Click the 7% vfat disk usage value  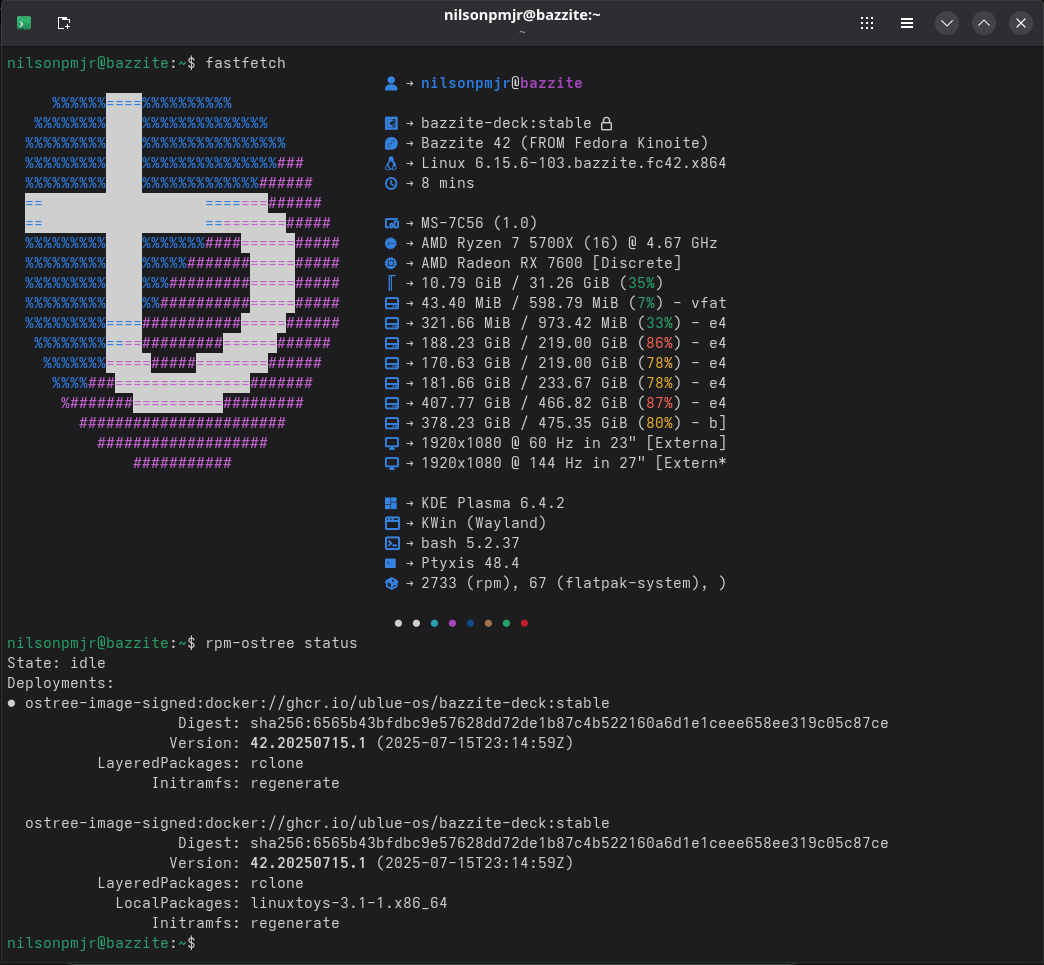tap(647, 303)
